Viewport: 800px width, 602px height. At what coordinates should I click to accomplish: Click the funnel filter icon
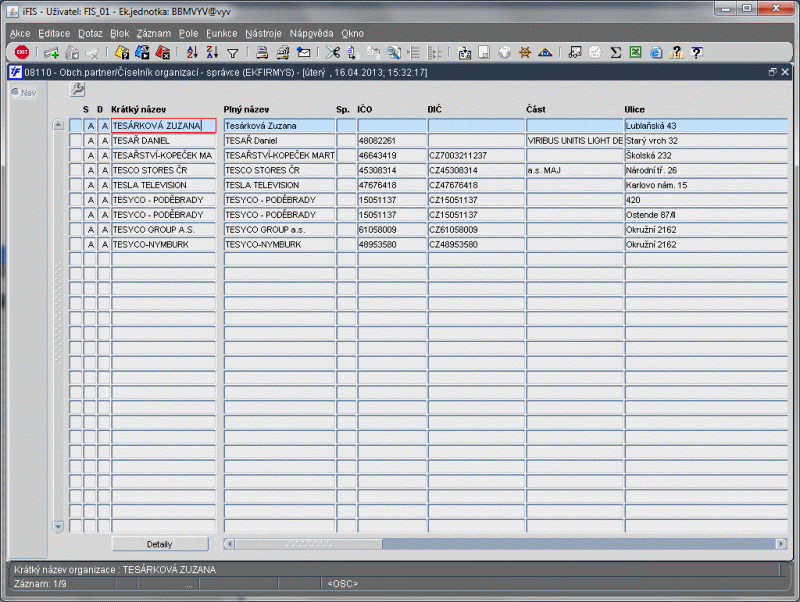(232, 53)
